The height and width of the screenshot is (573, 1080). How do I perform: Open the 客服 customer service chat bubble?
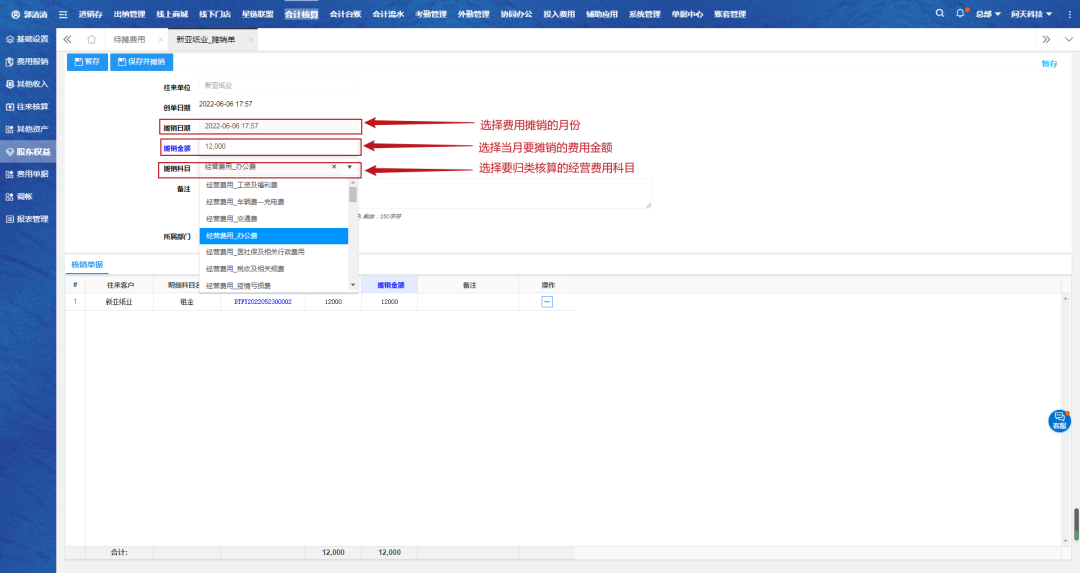click(1059, 421)
